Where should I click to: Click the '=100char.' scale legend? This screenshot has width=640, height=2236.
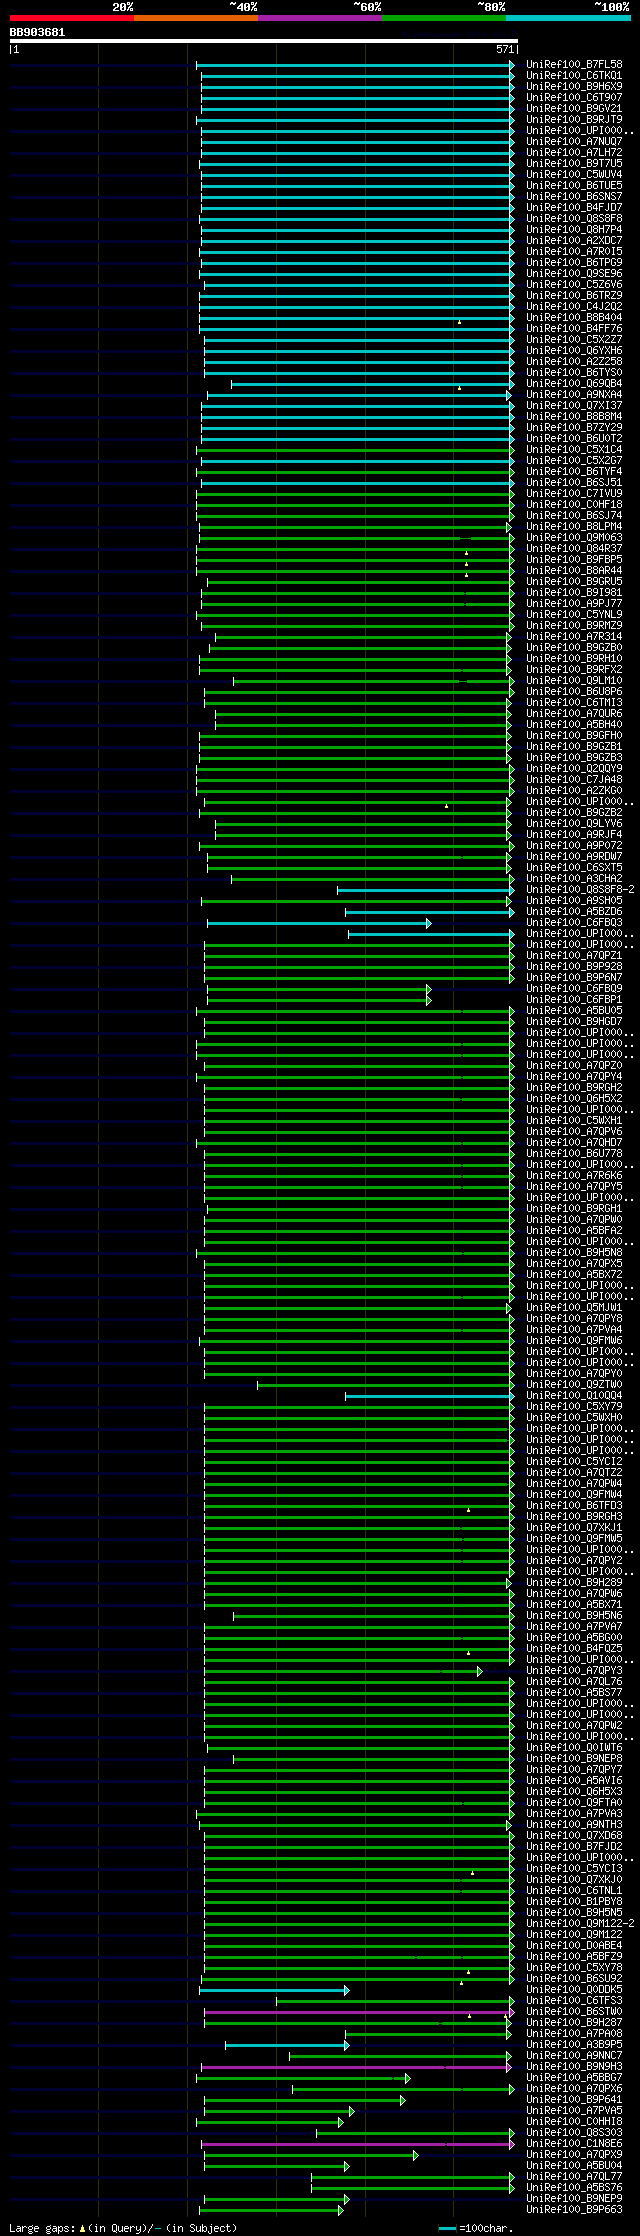tap(476, 2228)
